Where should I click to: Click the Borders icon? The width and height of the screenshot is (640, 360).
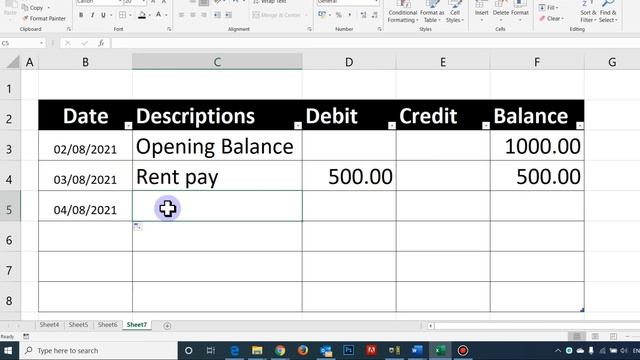[x=122, y=15]
